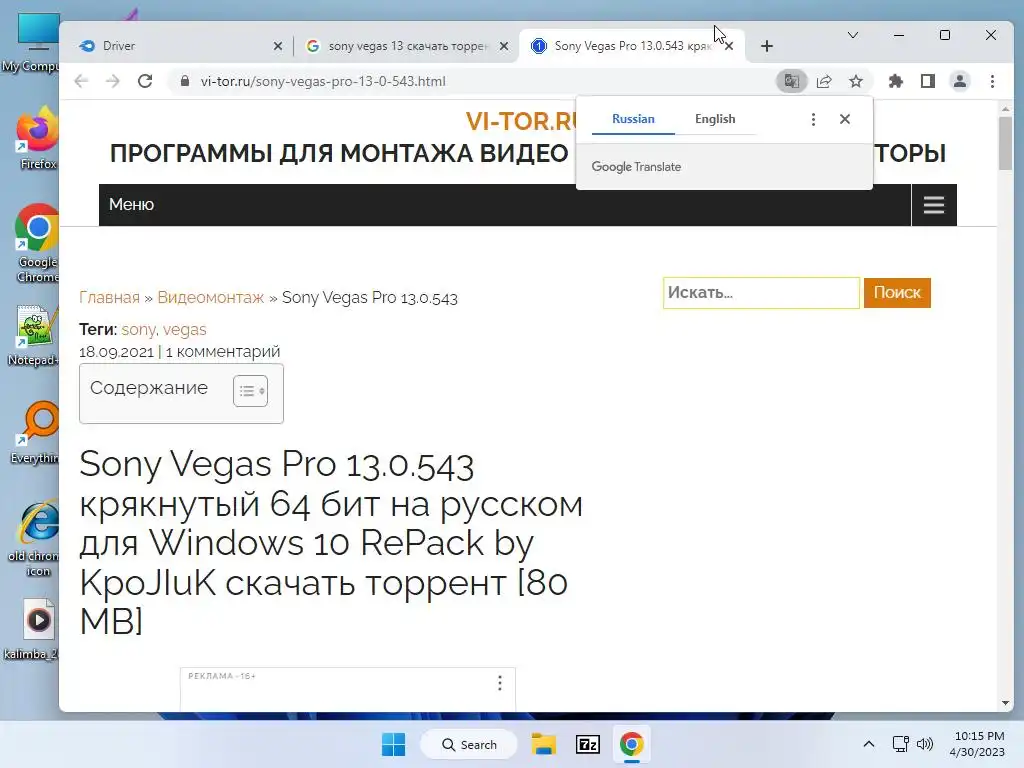Screen dimensions: 1024x768
Task: Open the hamburger menu icon on site
Action: click(x=934, y=205)
